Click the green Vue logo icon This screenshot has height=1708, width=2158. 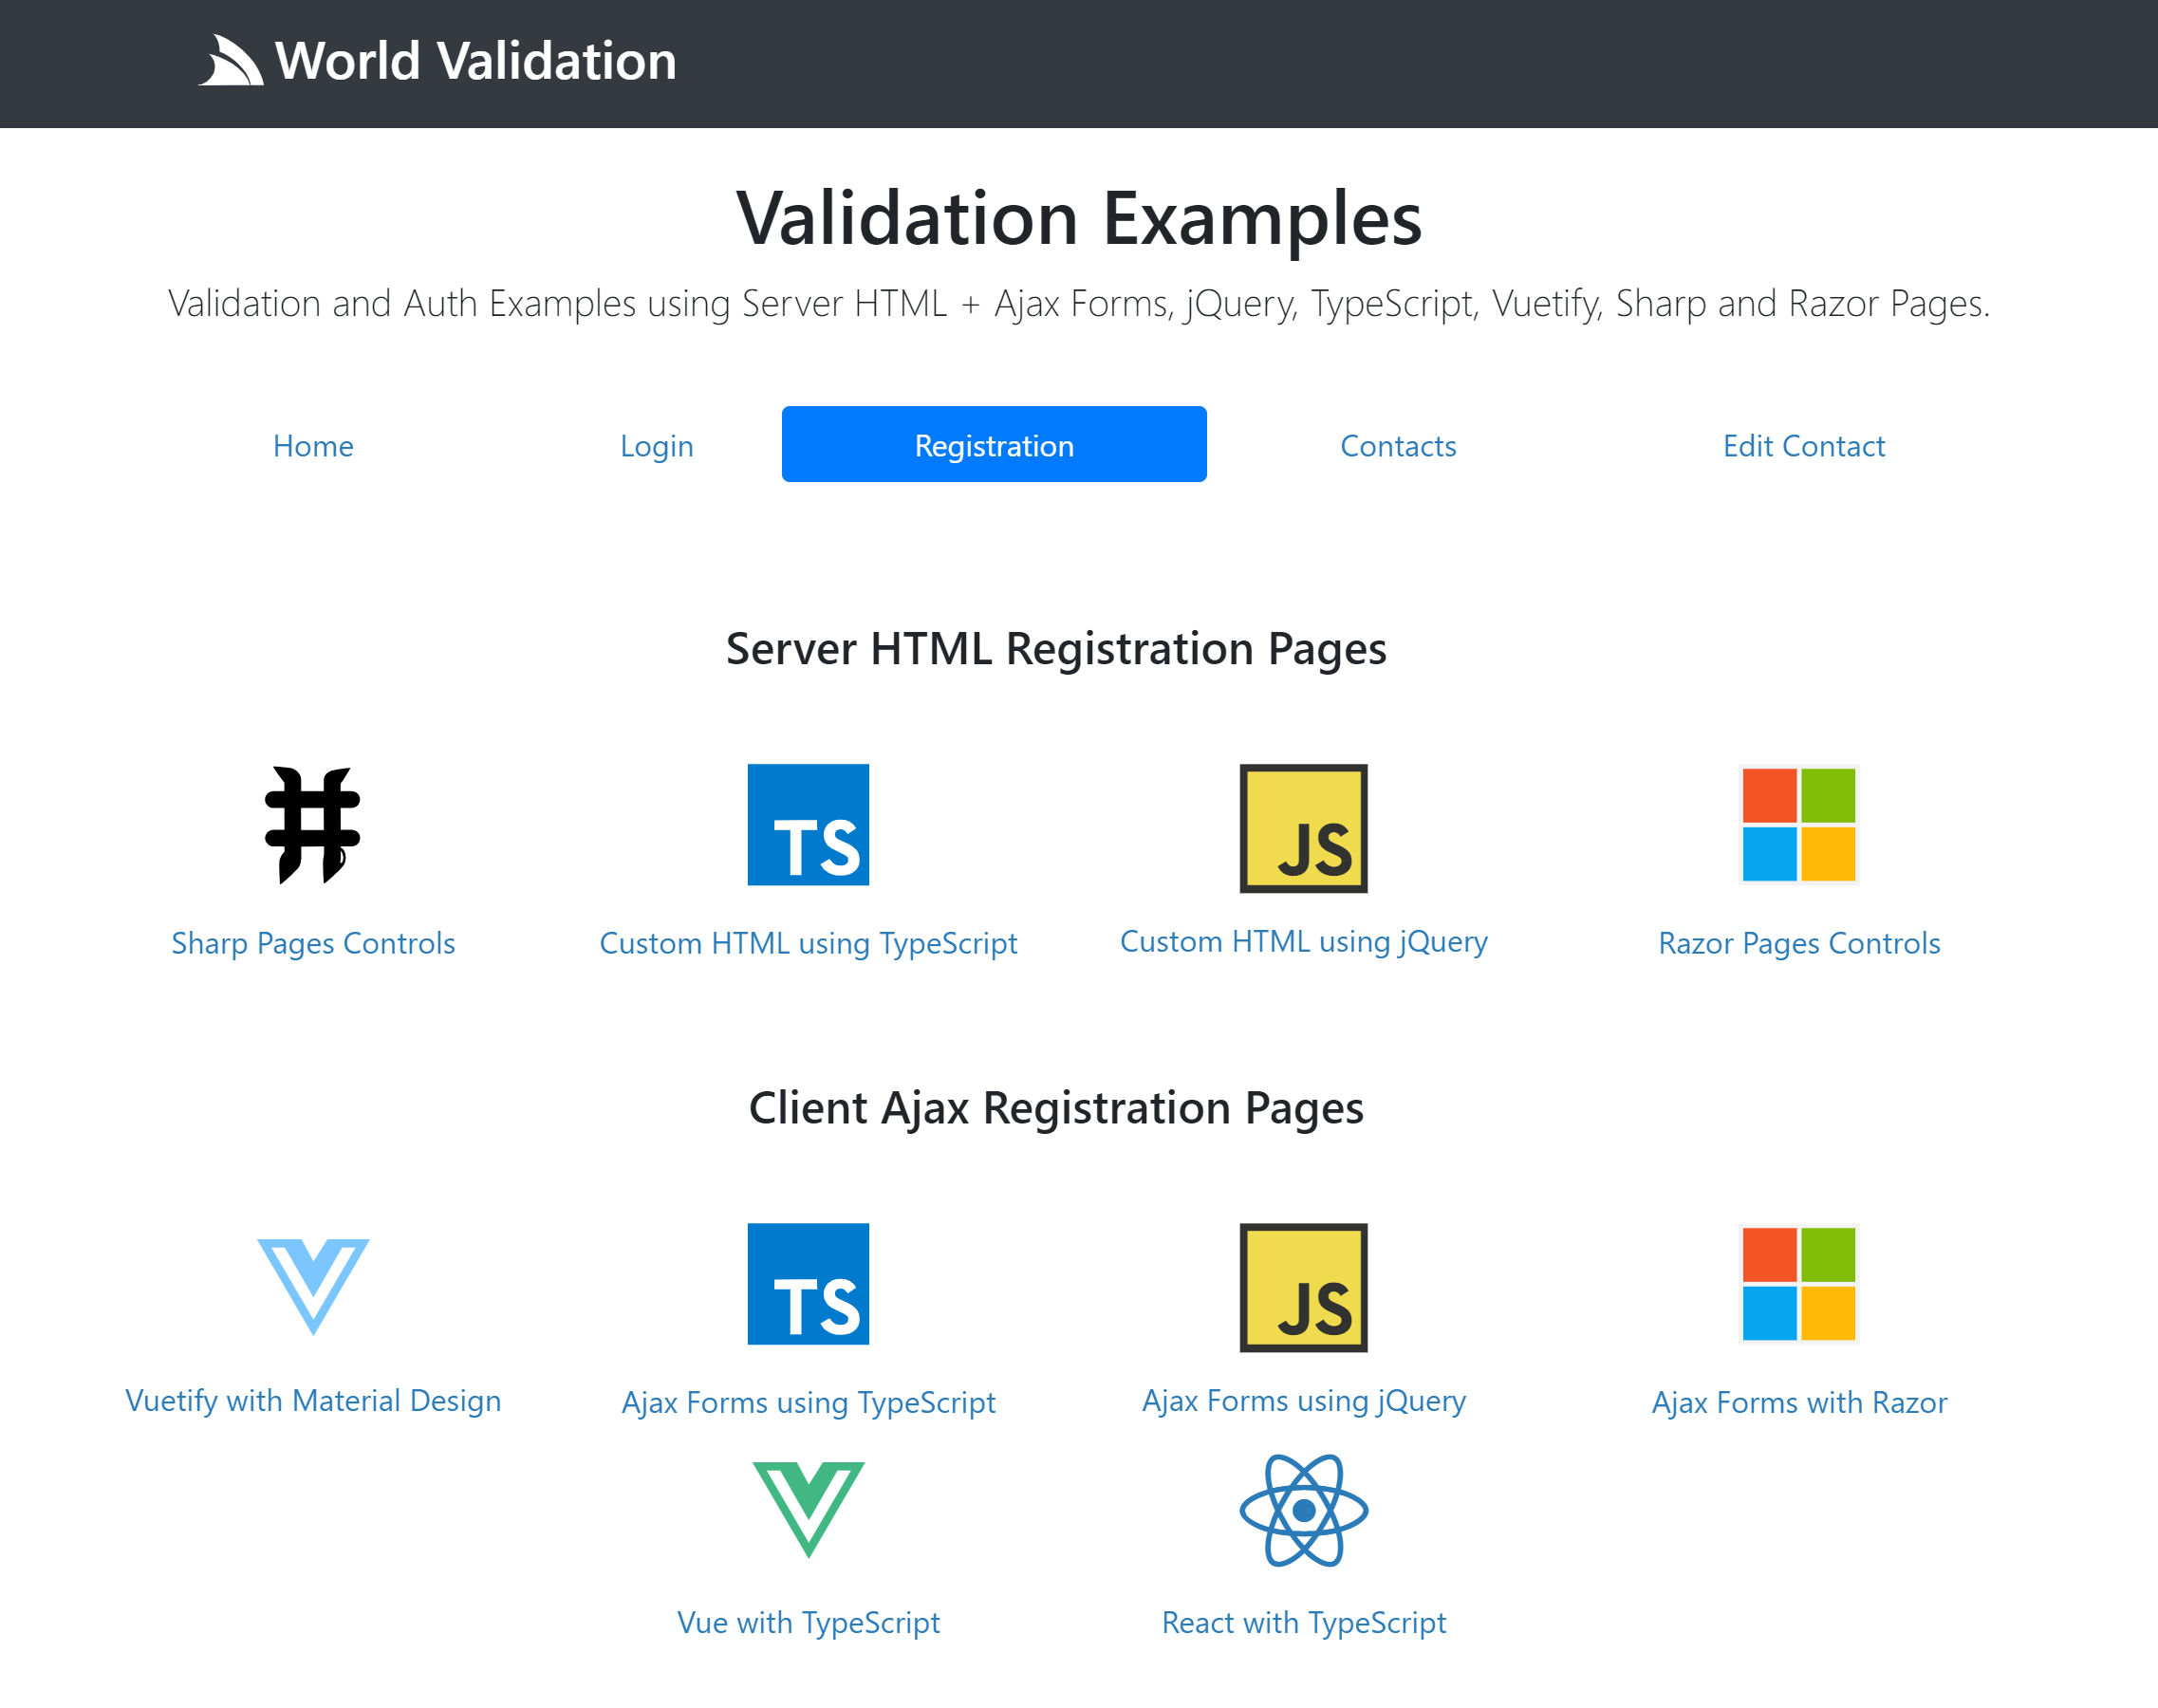pyautogui.click(x=808, y=1508)
